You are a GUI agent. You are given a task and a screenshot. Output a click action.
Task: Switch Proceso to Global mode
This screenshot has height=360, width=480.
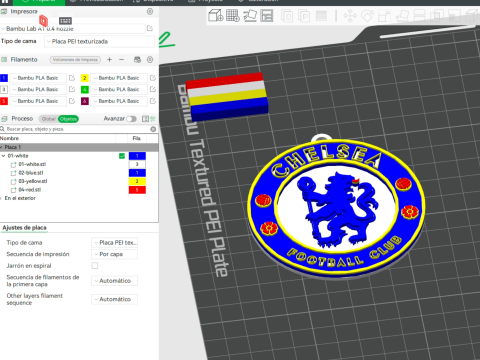[48, 119]
